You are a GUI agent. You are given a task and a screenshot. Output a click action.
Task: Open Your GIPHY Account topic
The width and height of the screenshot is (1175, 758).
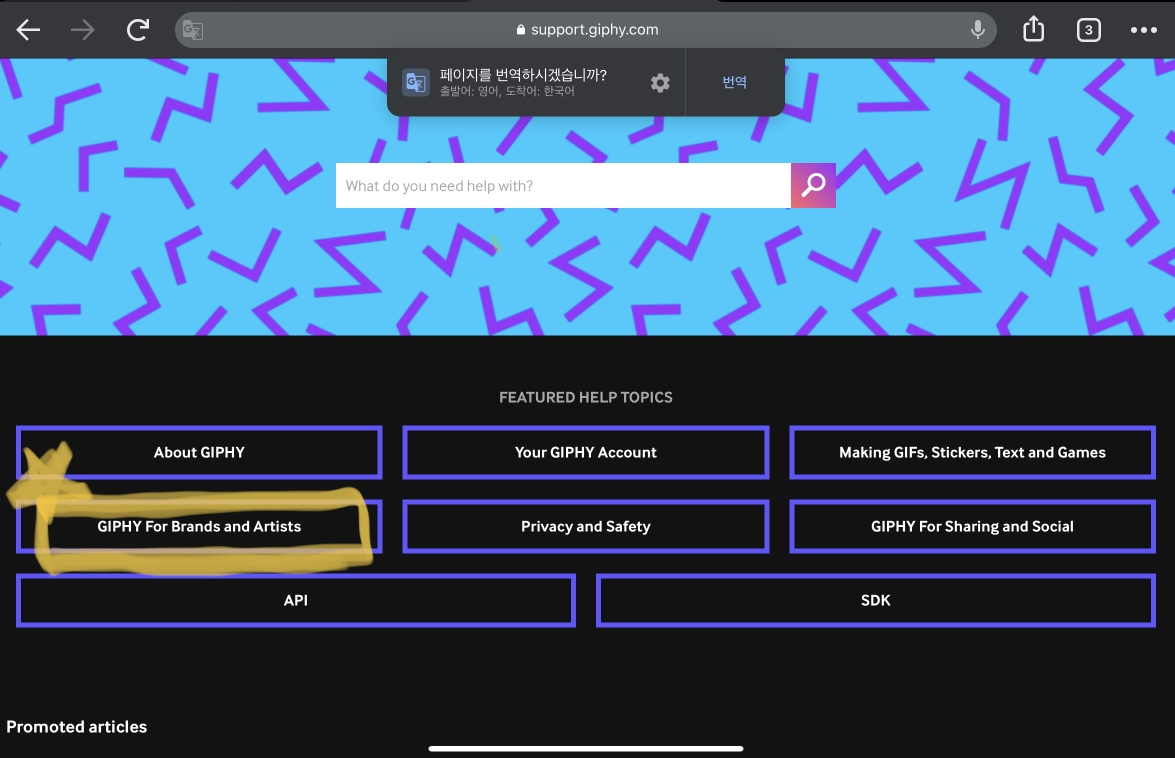pyautogui.click(x=585, y=452)
